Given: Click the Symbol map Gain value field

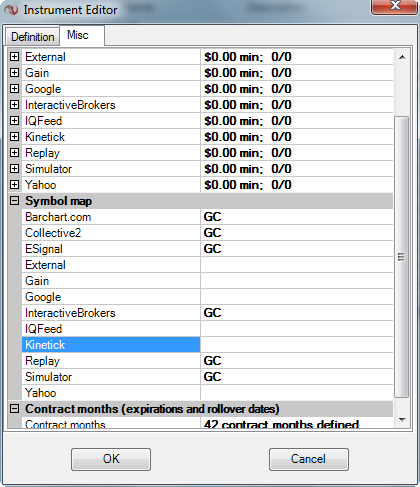Looking at the screenshot, I should 297,281.
